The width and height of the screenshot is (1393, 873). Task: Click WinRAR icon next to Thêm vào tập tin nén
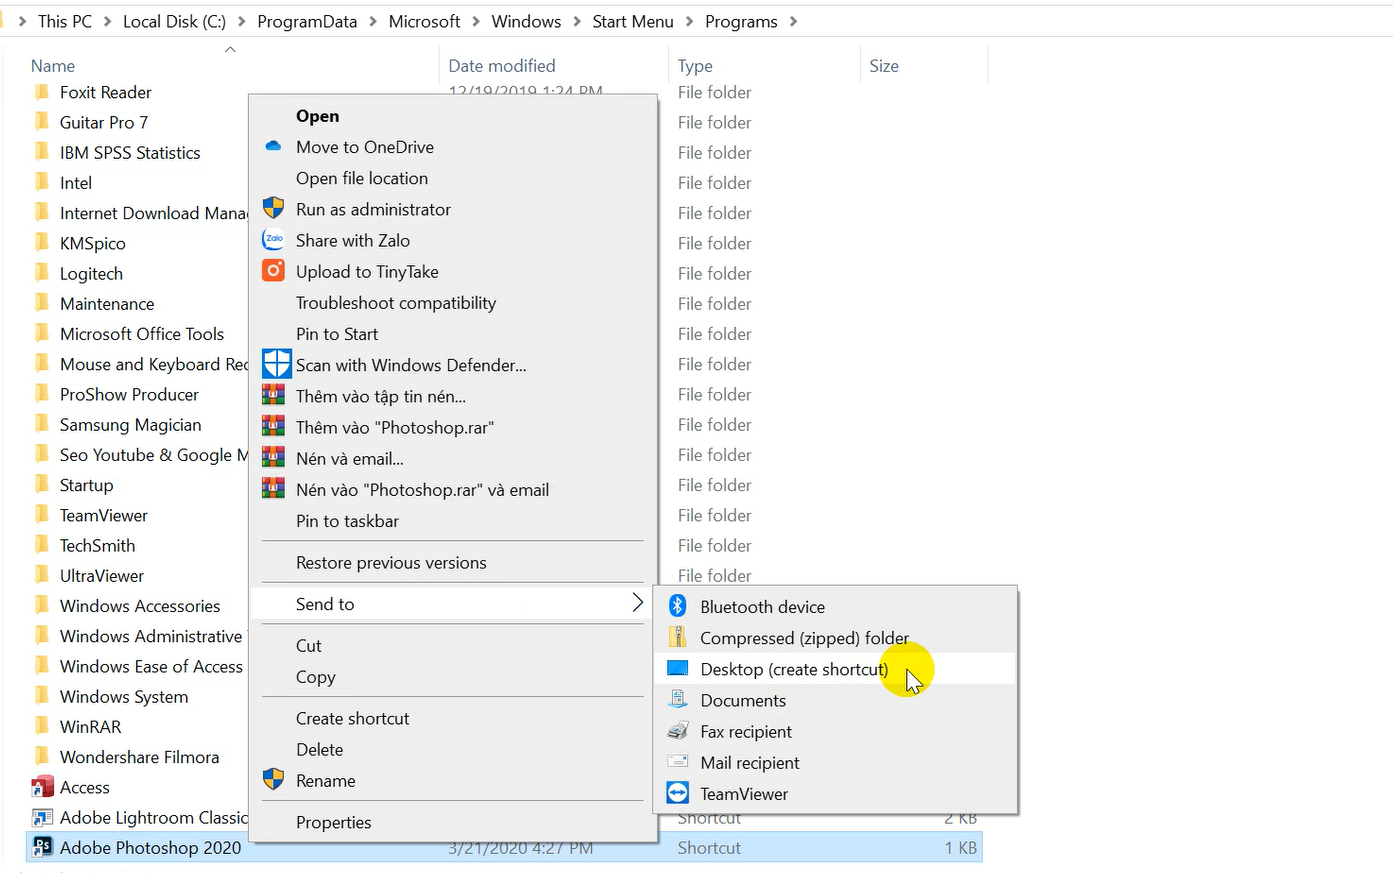tap(273, 395)
